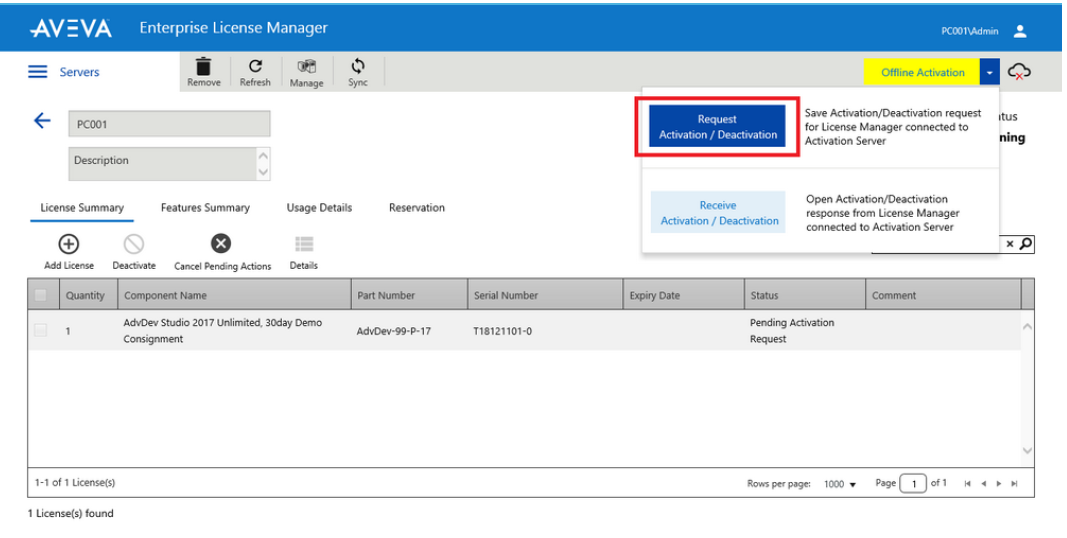Image resolution: width=1067 pixels, height=538 pixels.
Task: Click the 1-1 of 1 License(s) text
Action: tap(75, 482)
